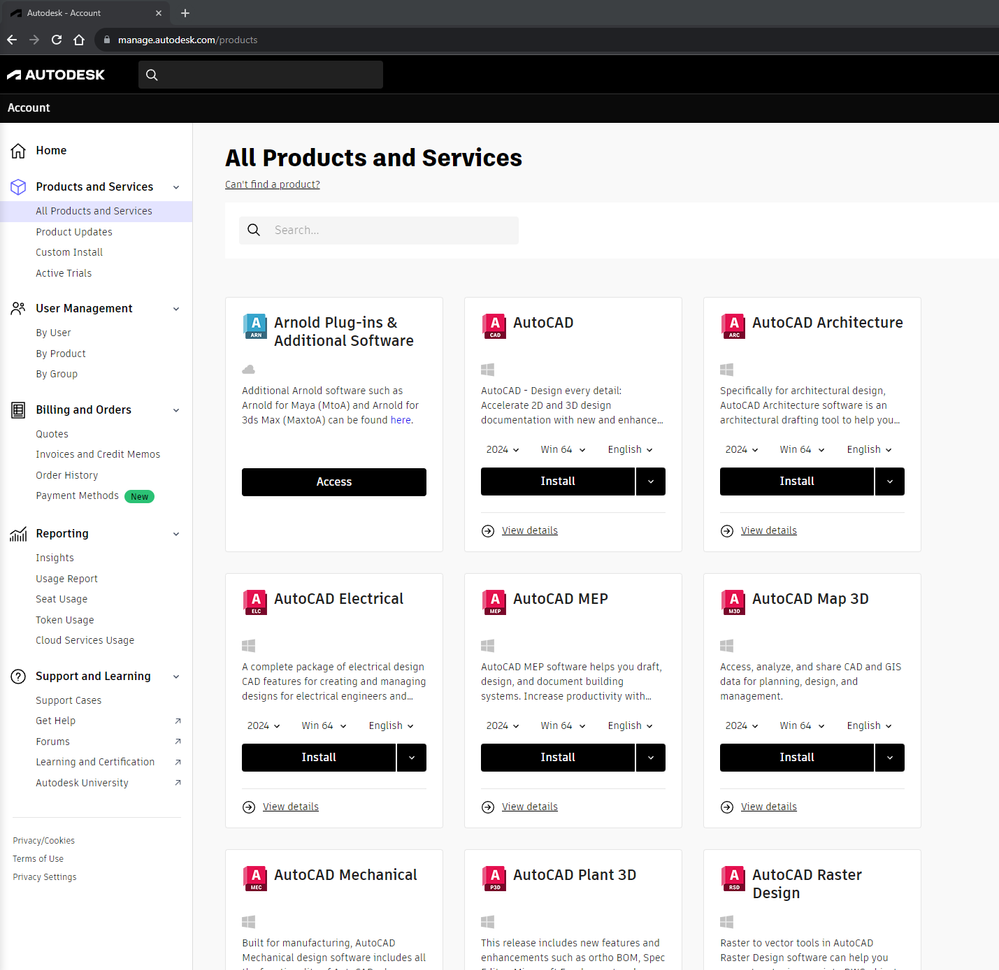Open View details for AutoCAD Map 3D
This screenshot has width=999, height=970.
tap(769, 807)
